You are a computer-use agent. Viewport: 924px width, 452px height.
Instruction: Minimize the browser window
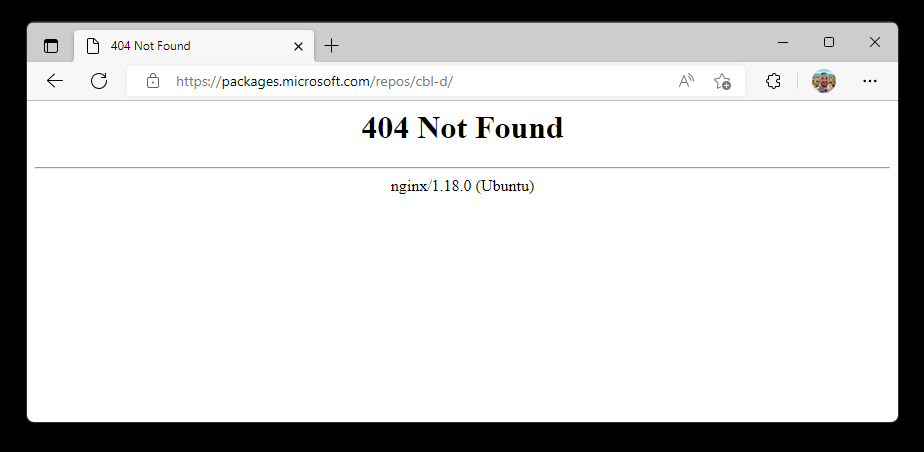tap(783, 42)
